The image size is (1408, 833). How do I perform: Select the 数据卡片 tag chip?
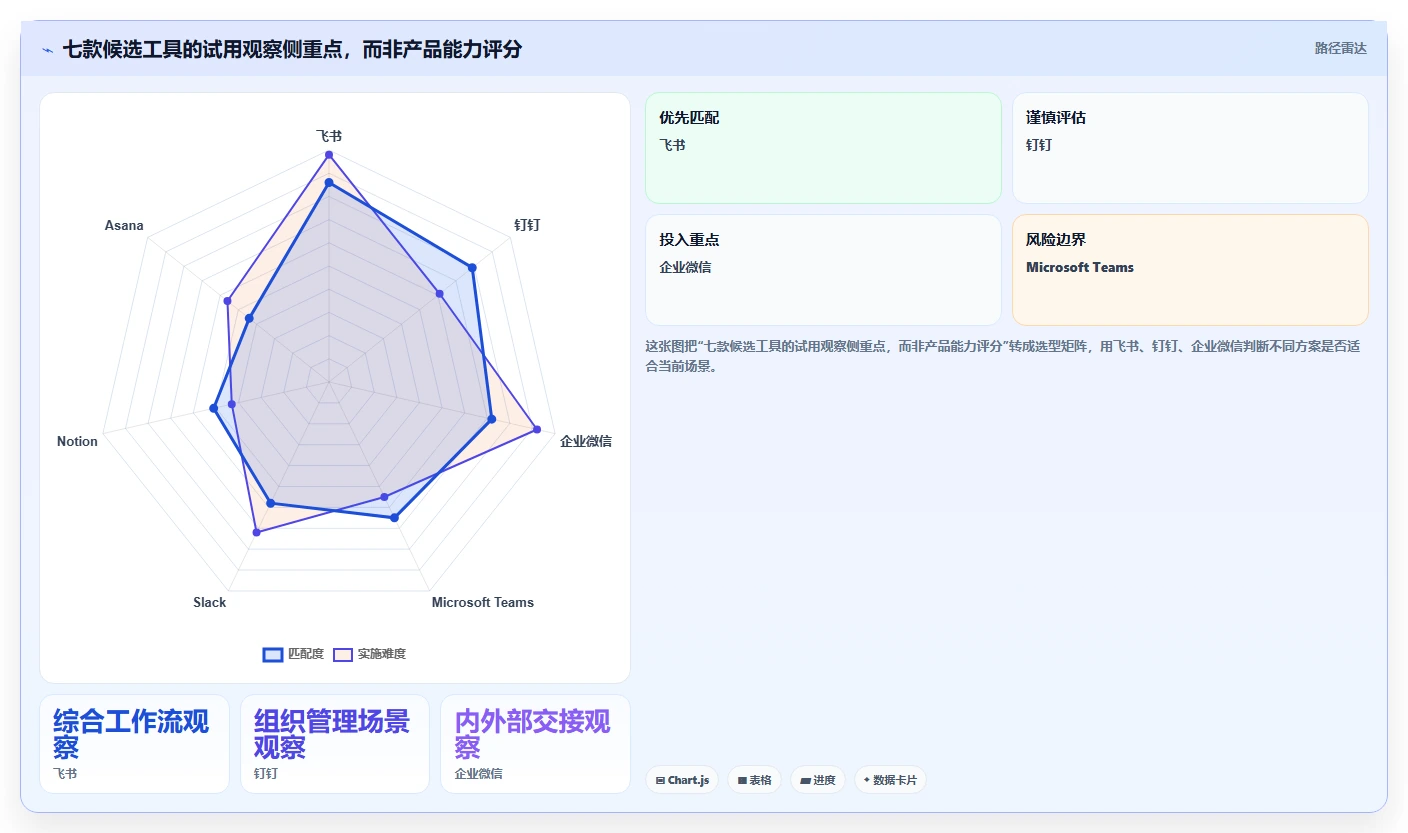pos(890,780)
